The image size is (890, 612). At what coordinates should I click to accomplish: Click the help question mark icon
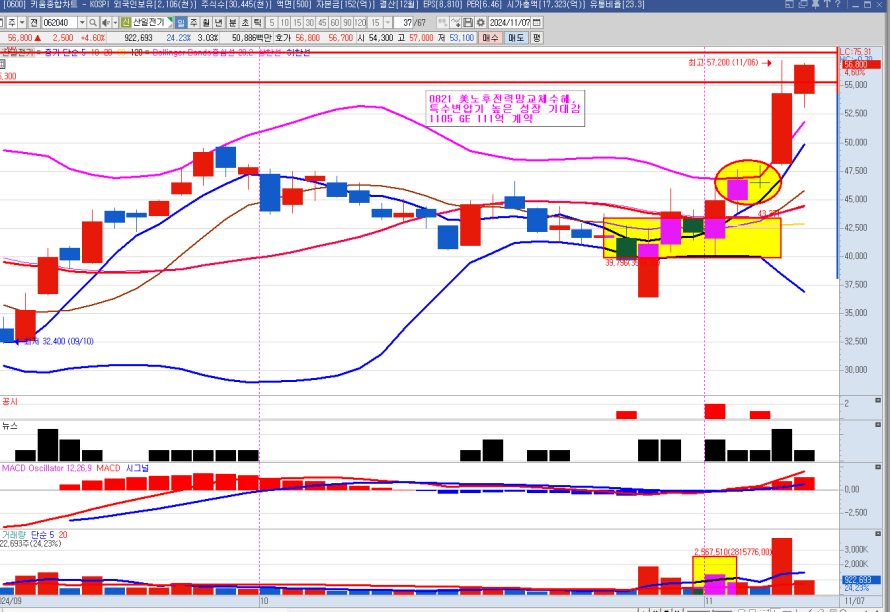[x=837, y=4]
